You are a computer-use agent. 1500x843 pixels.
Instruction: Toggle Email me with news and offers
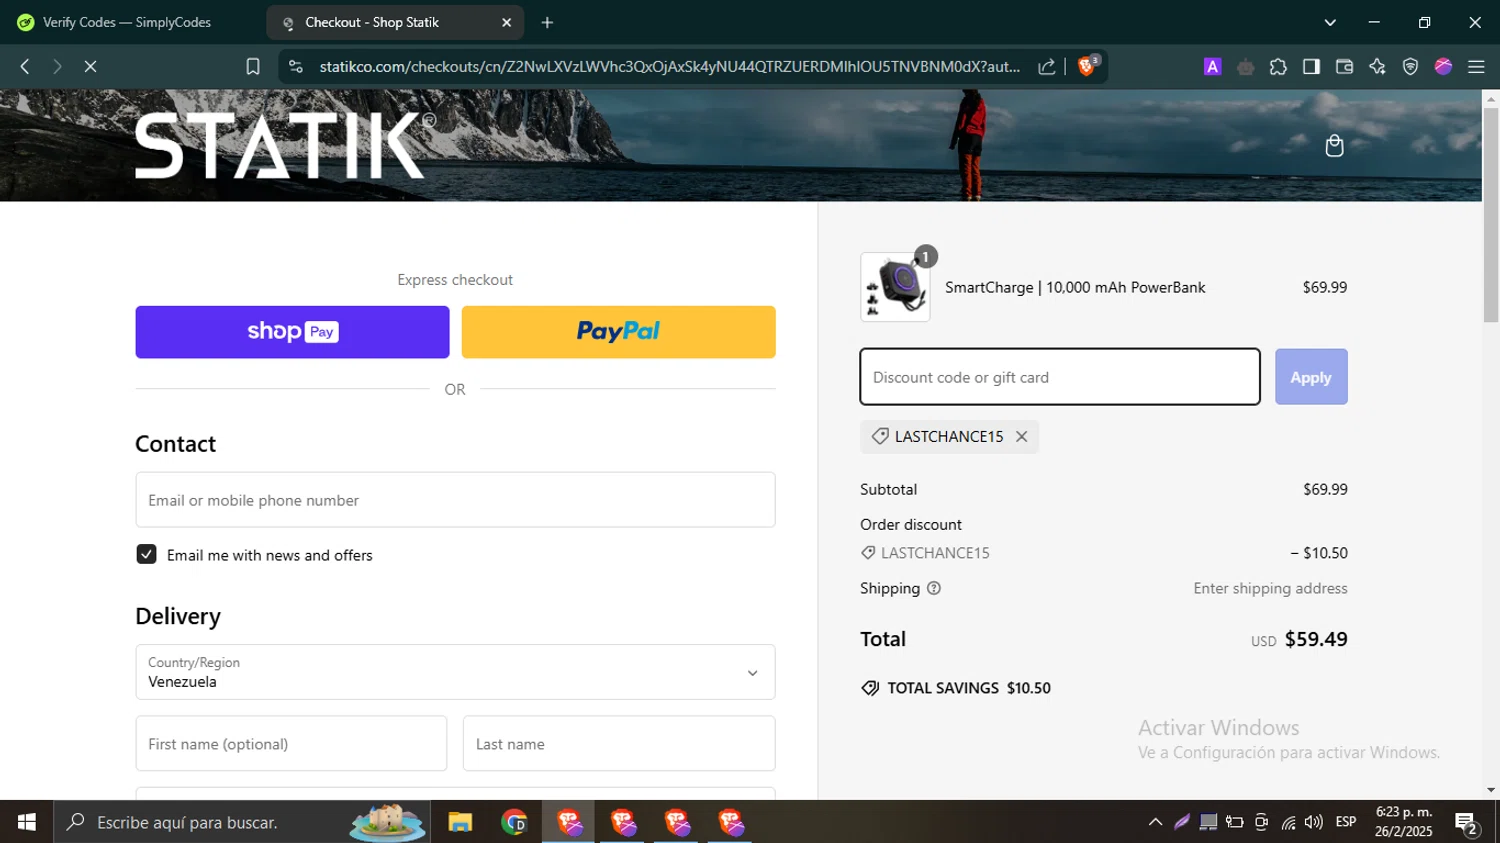click(146, 554)
